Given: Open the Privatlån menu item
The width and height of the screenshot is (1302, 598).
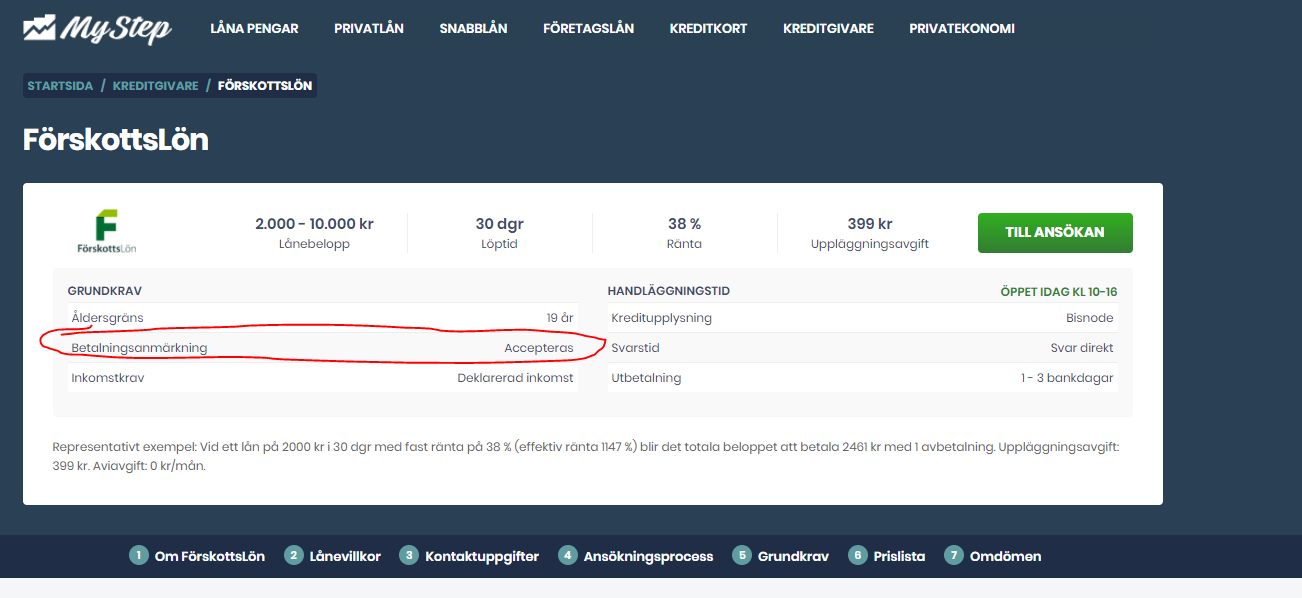Looking at the screenshot, I should click(369, 29).
